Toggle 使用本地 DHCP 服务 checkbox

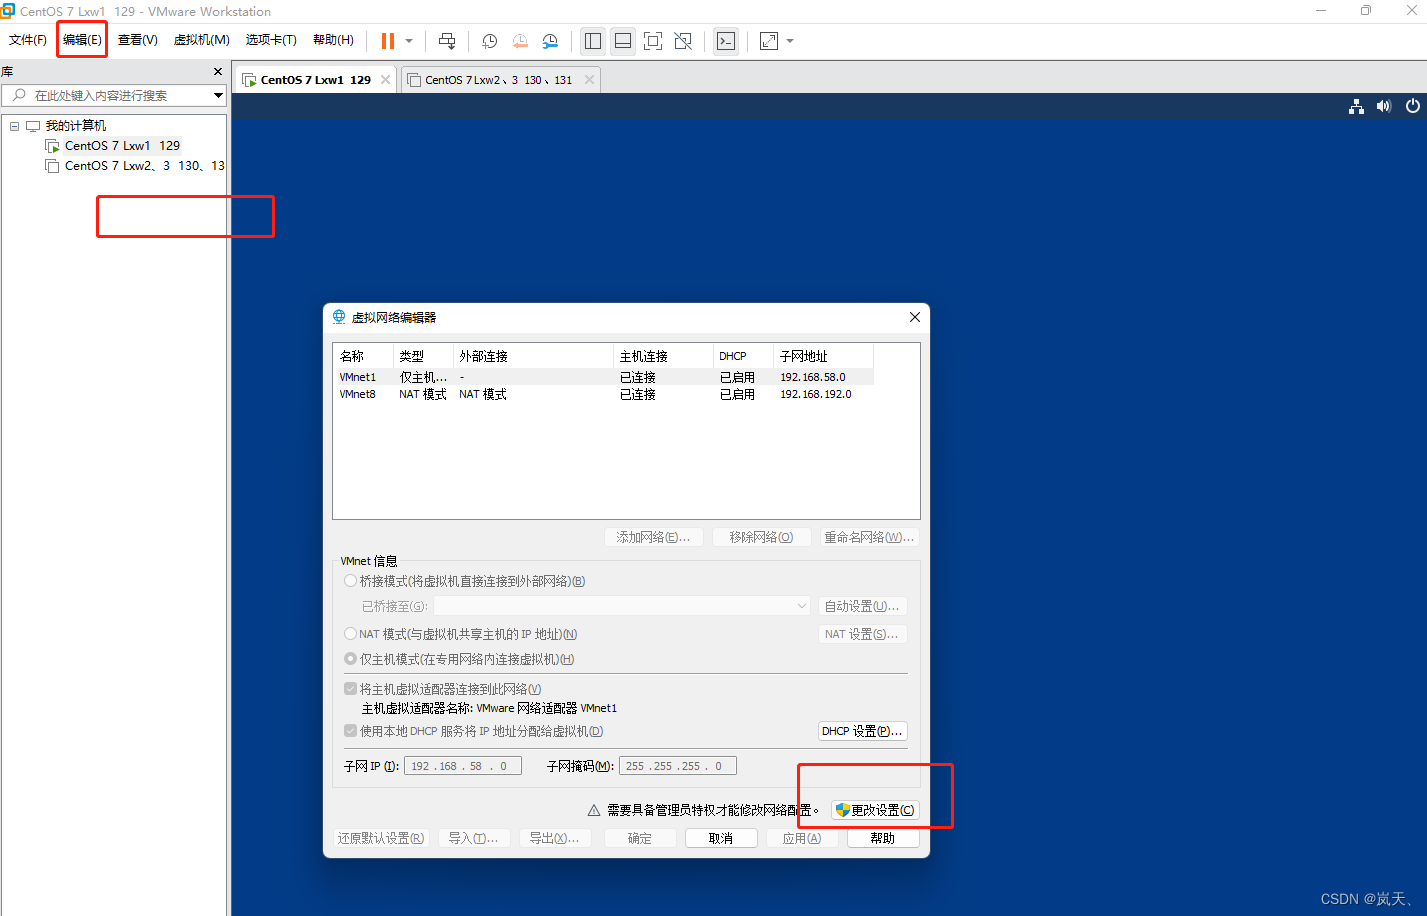tap(350, 731)
